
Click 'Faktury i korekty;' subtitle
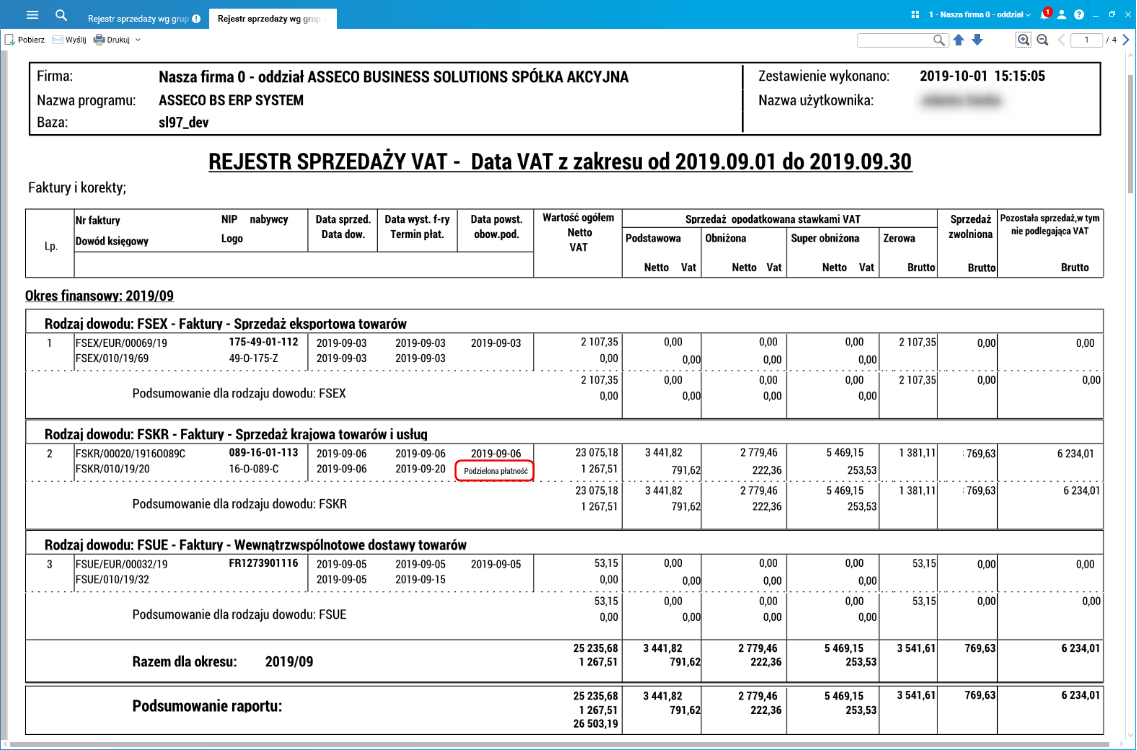point(77,188)
